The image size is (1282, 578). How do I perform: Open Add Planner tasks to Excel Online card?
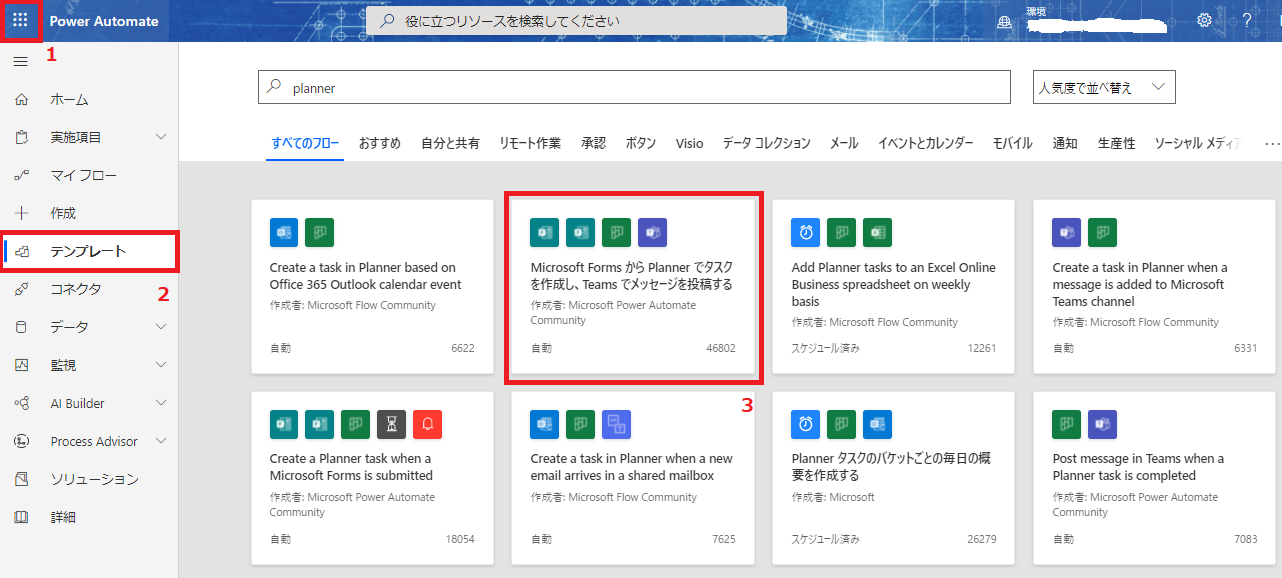coord(894,286)
